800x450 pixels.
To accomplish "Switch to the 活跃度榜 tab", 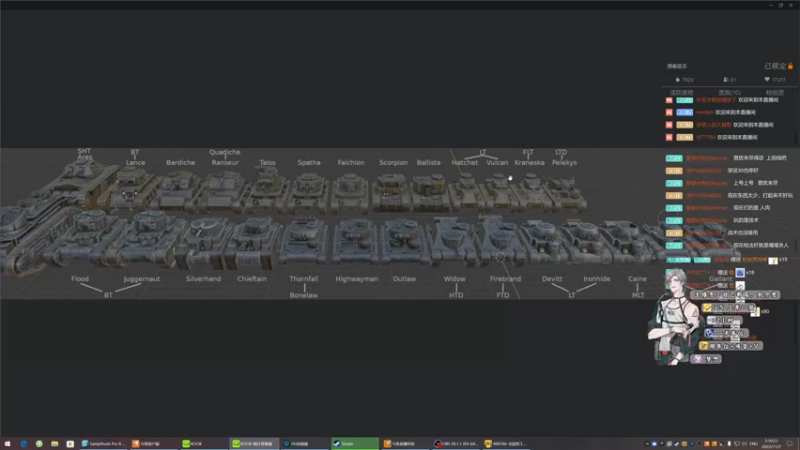I will (x=681, y=93).
